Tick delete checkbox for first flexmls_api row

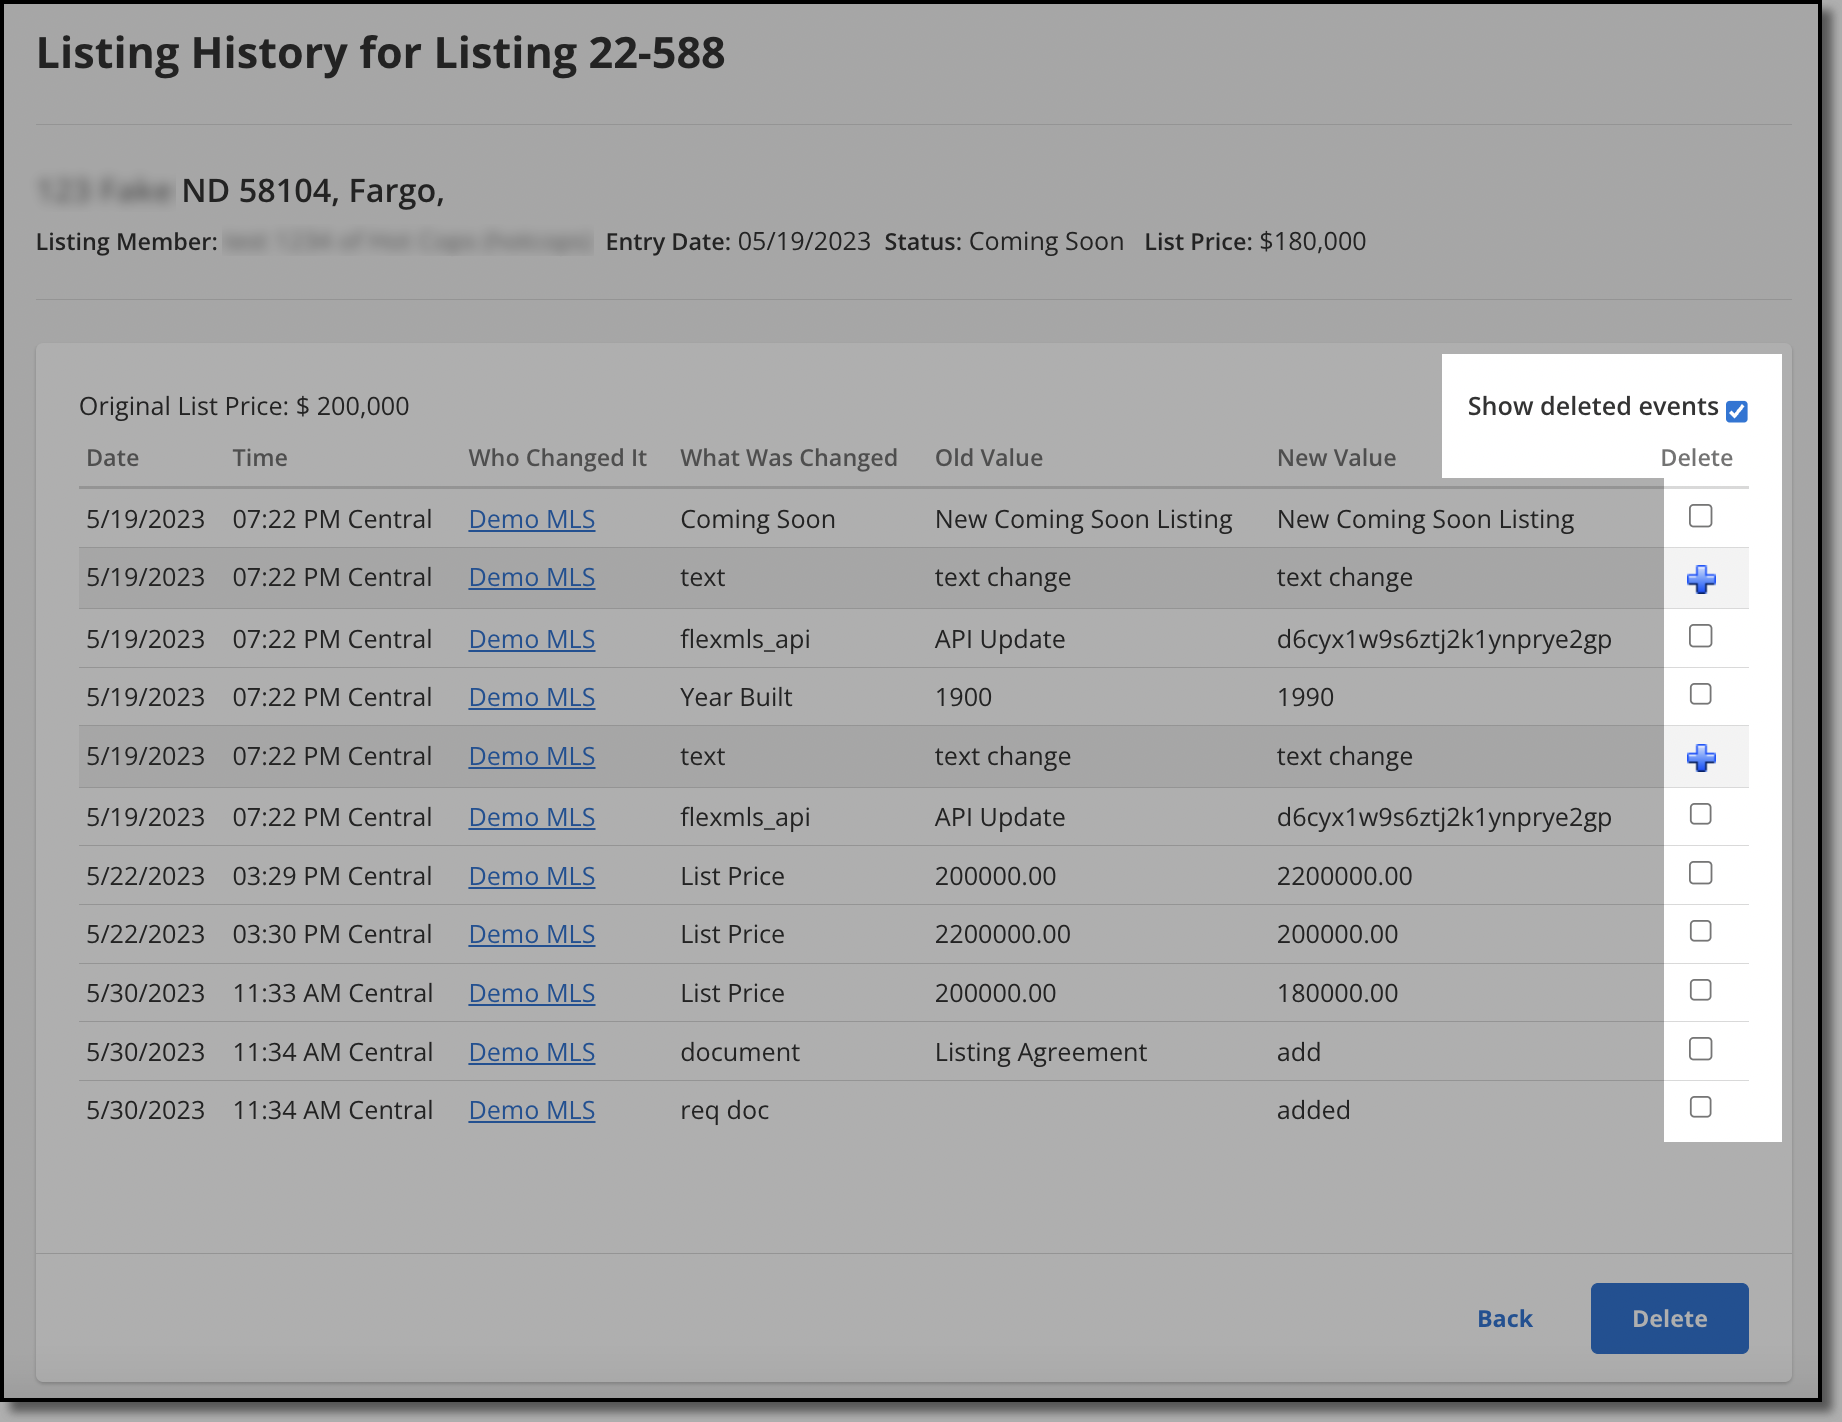tap(1700, 636)
